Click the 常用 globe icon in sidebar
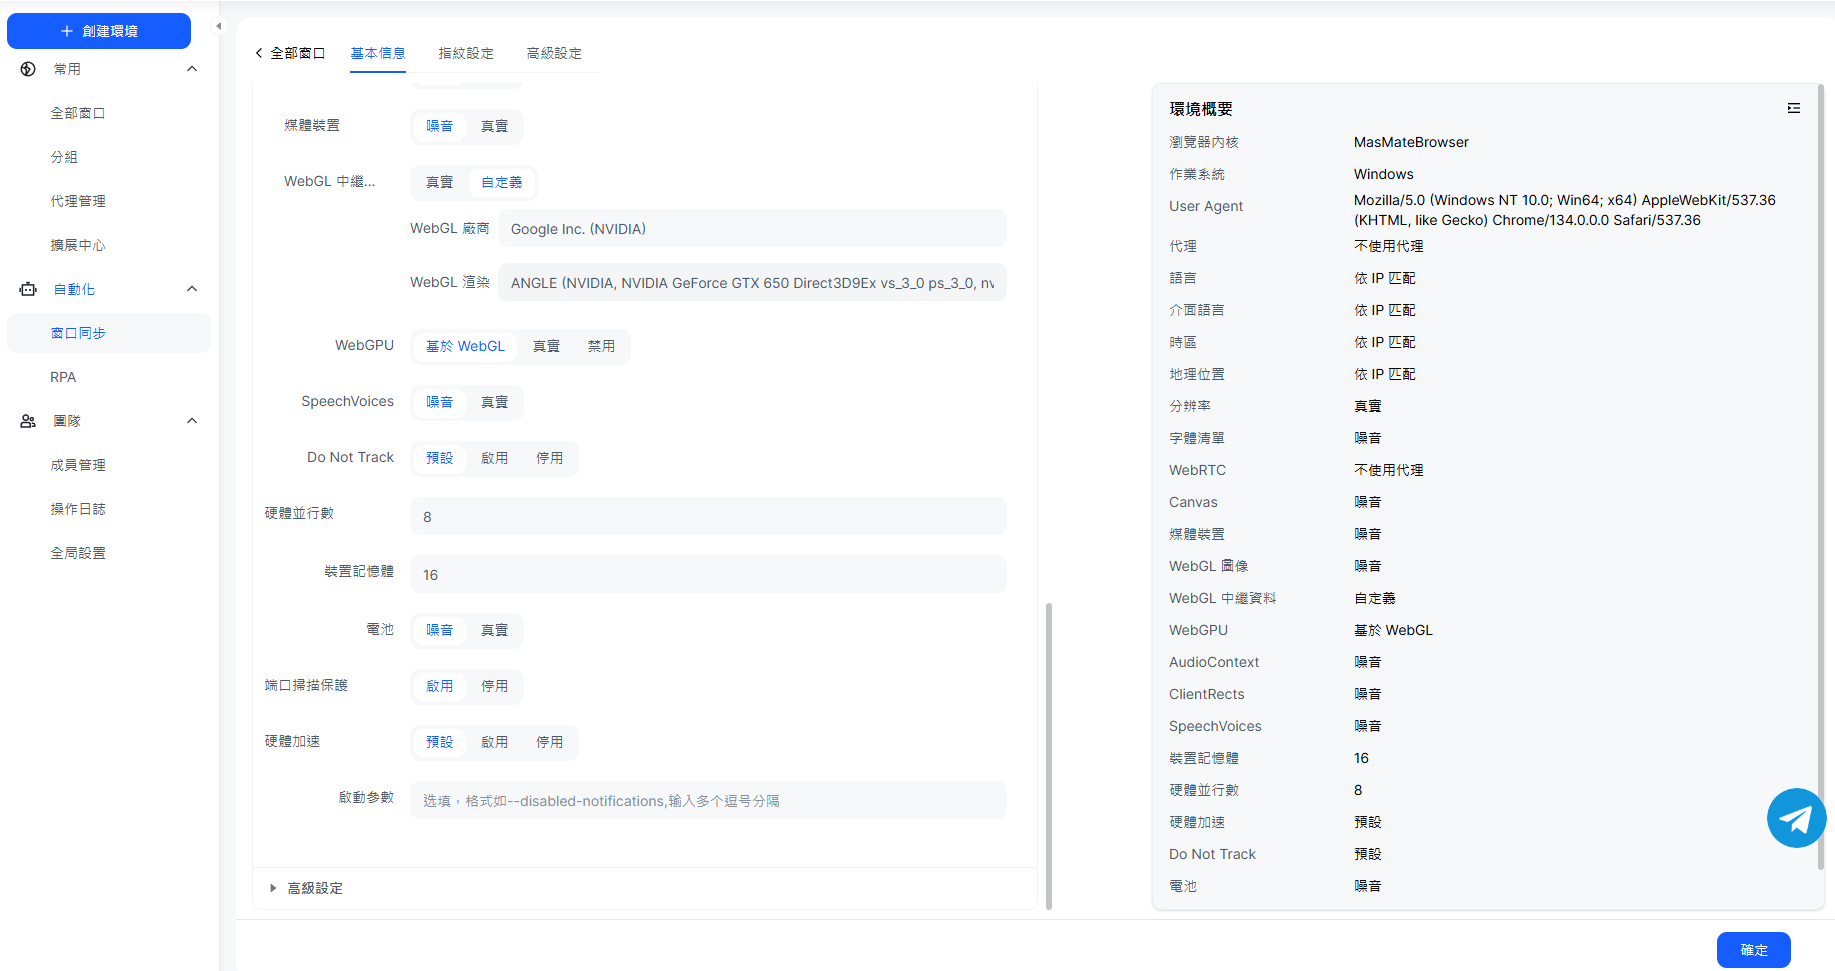This screenshot has width=1835, height=971. click(x=28, y=69)
